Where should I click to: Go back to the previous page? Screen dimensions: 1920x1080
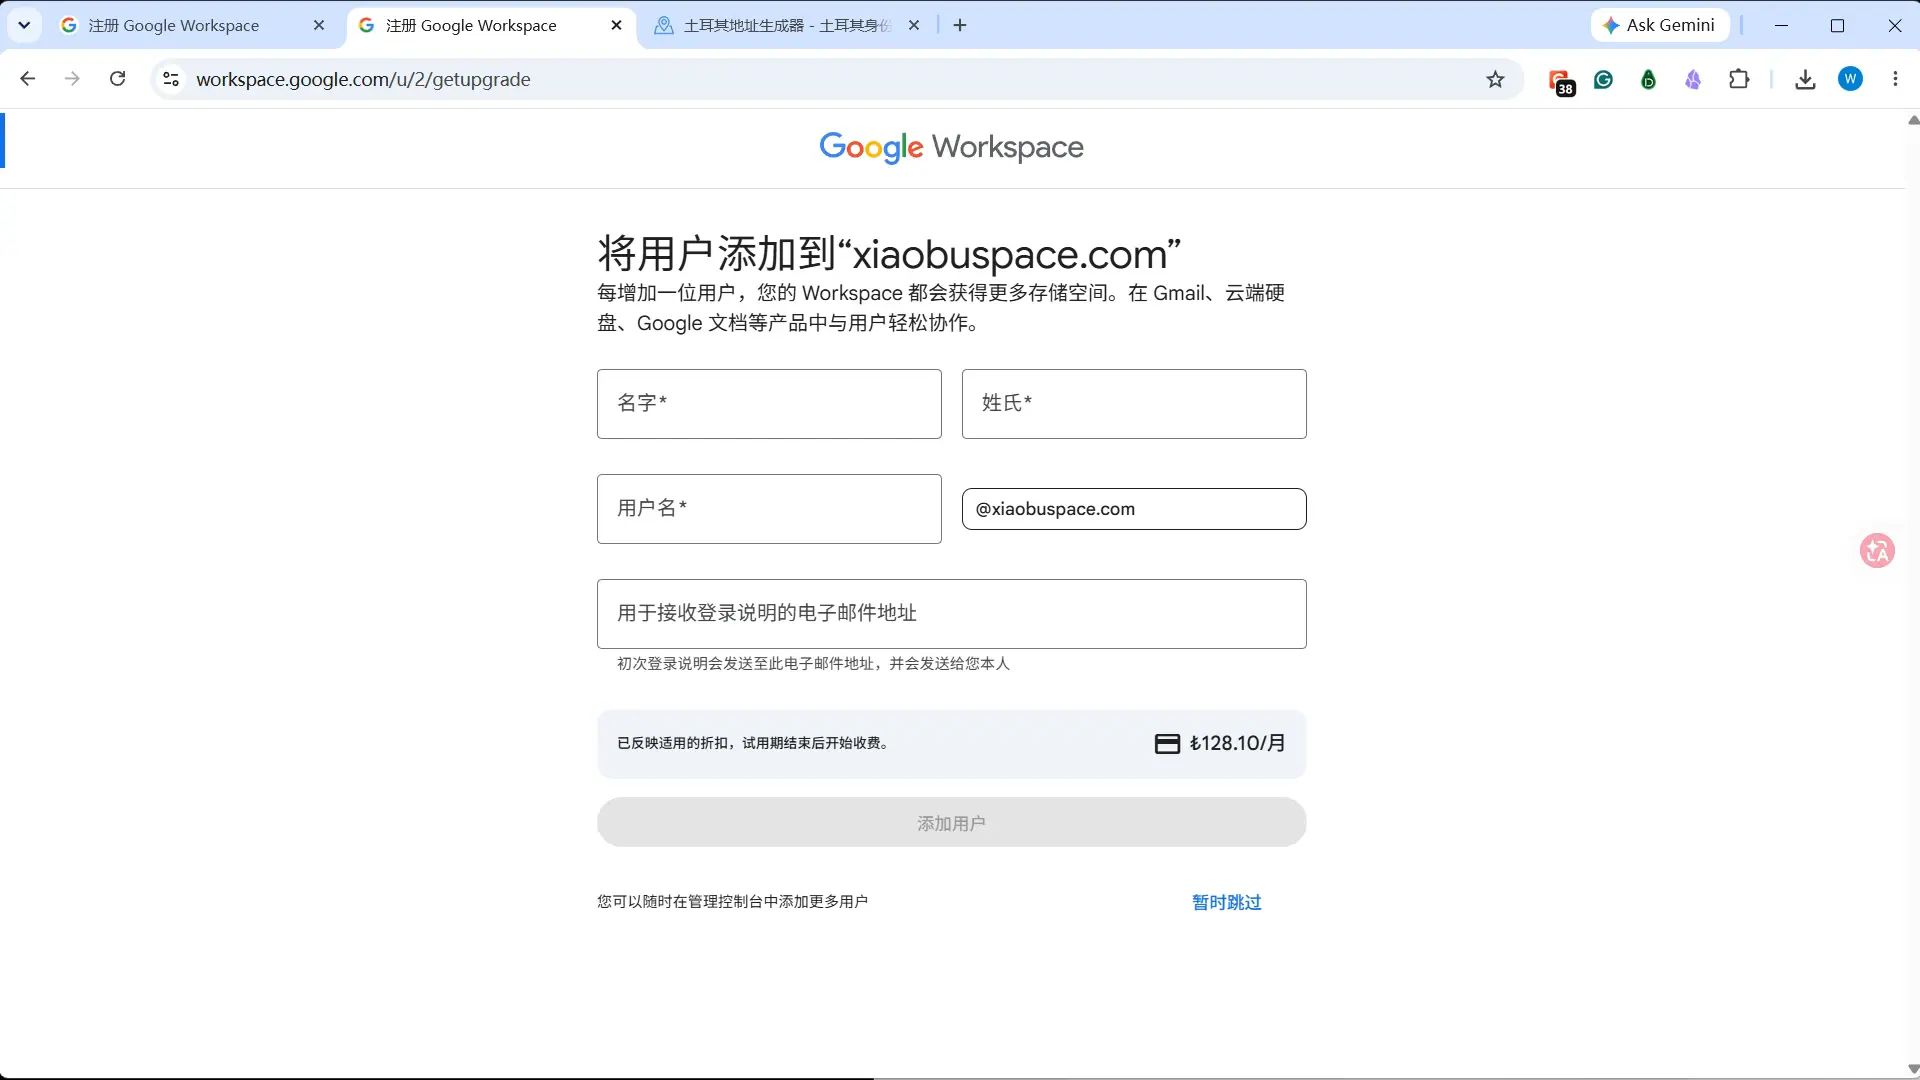tap(28, 79)
